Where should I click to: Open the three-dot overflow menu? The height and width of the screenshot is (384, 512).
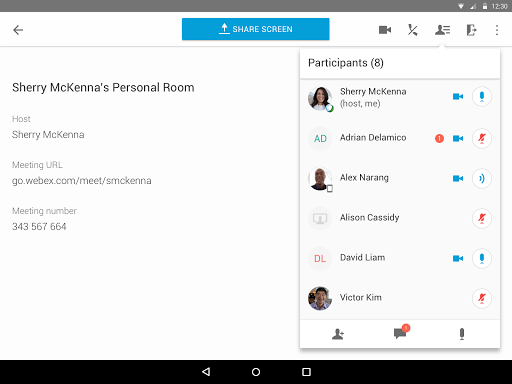tap(497, 30)
